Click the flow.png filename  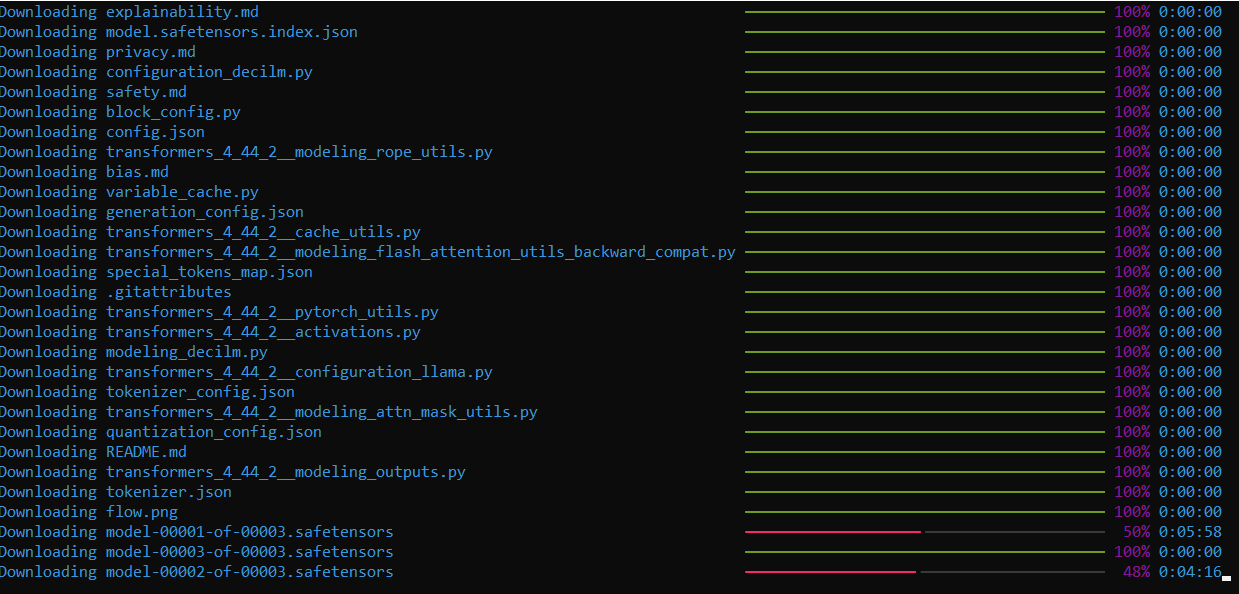tap(142, 512)
